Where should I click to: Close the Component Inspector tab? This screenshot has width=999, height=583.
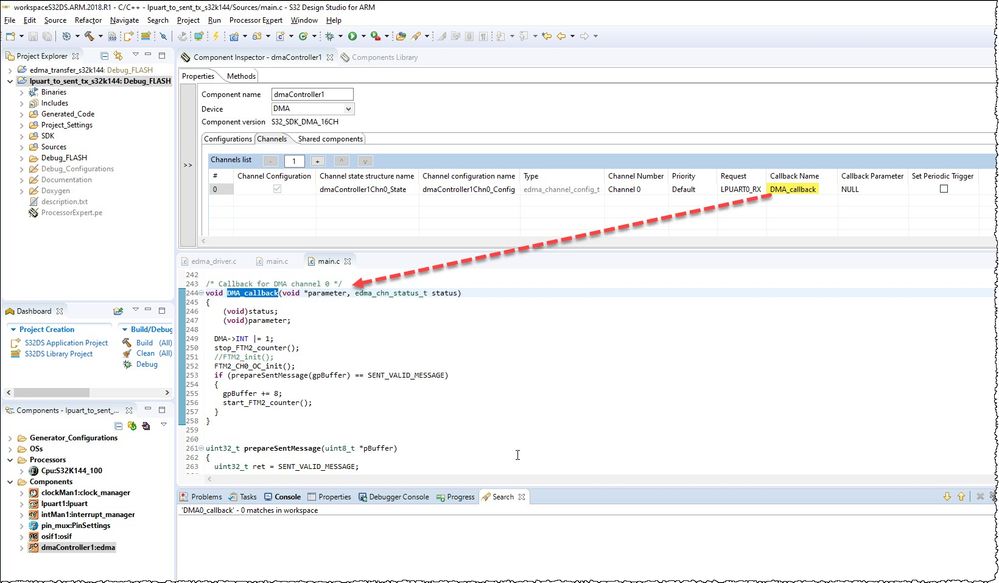tap(329, 57)
